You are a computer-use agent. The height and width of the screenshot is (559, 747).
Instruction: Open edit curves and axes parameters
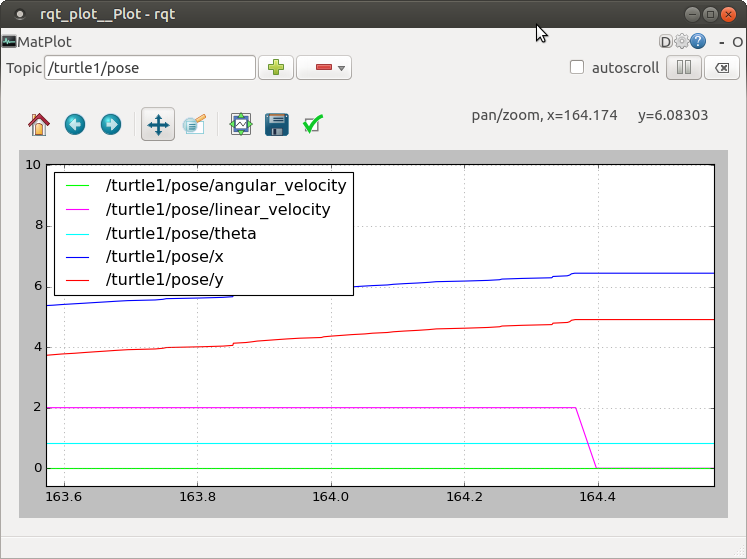tap(313, 125)
